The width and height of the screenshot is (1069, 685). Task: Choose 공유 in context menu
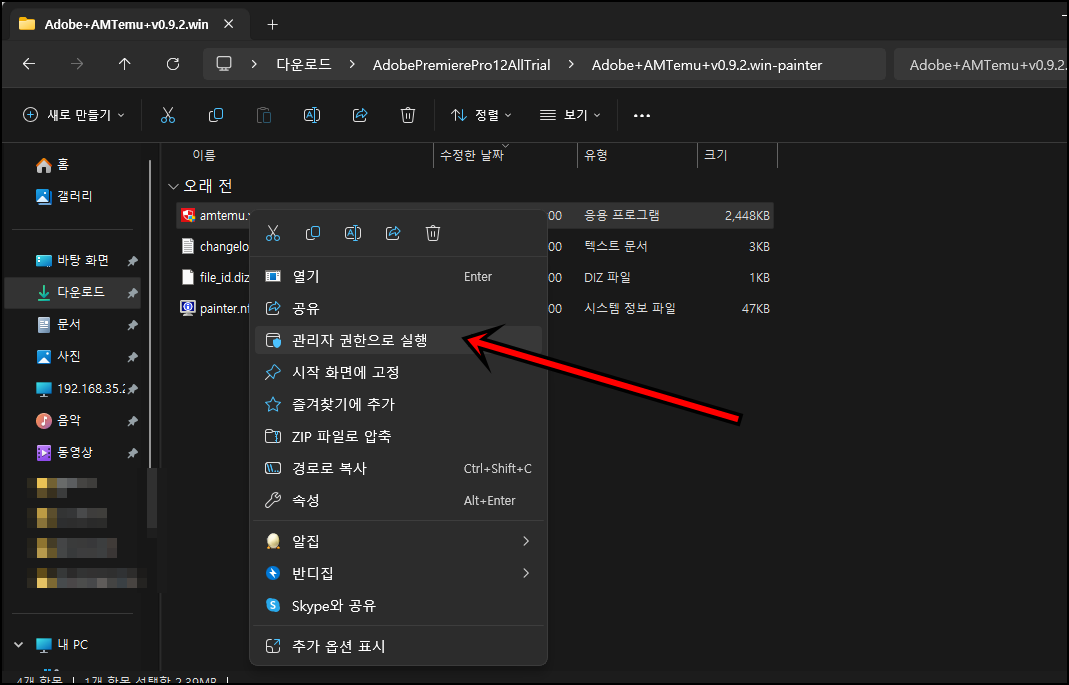[x=399, y=308]
